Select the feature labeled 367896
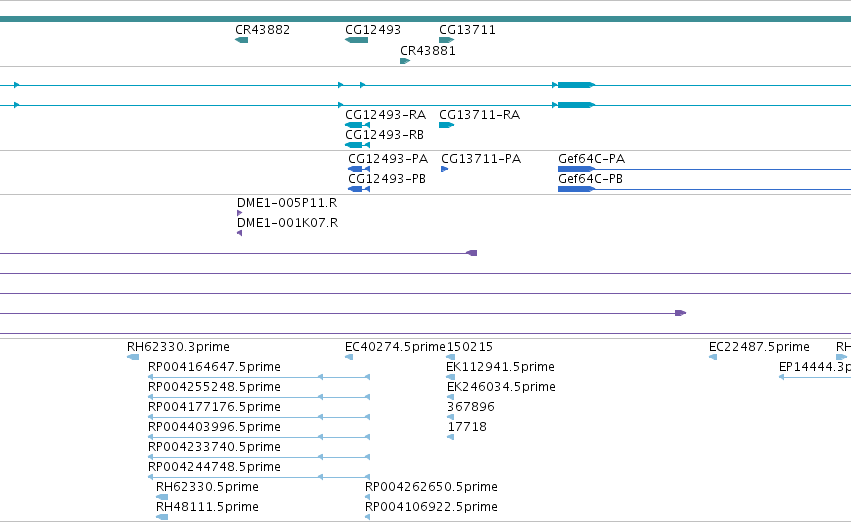 tap(450, 417)
